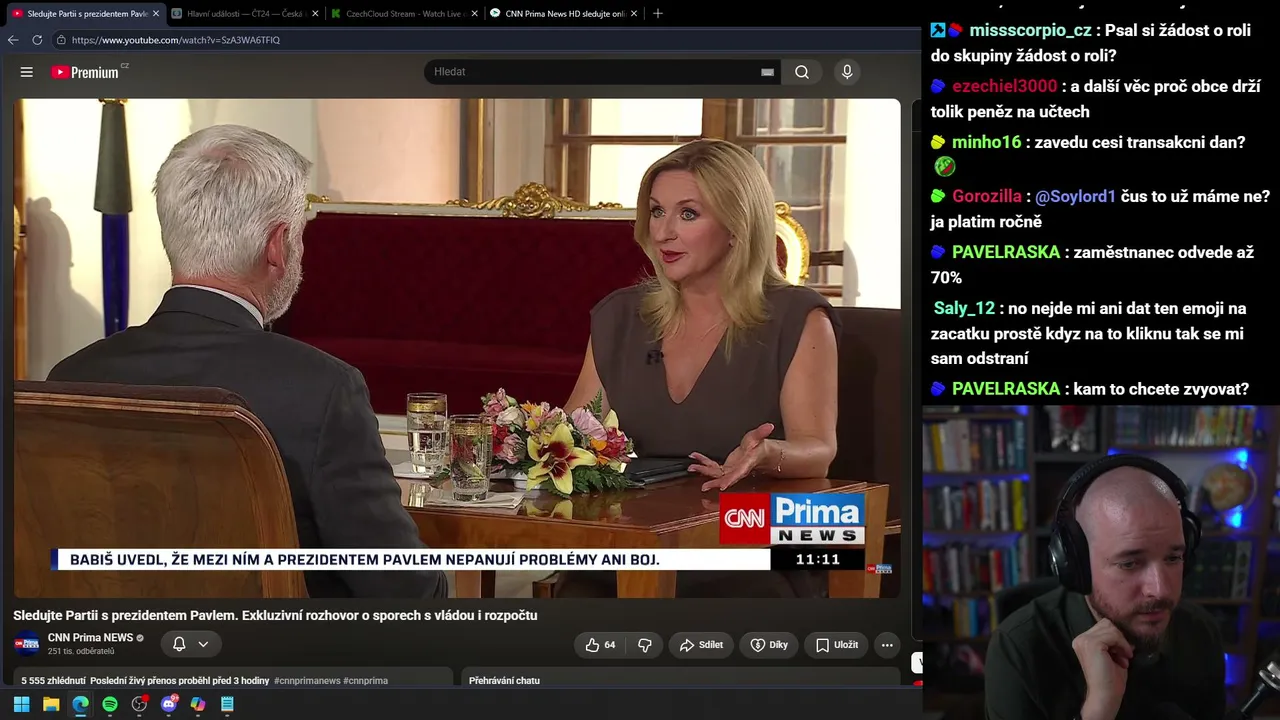
Task: Open more actions three-dot menu
Action: tap(887, 645)
